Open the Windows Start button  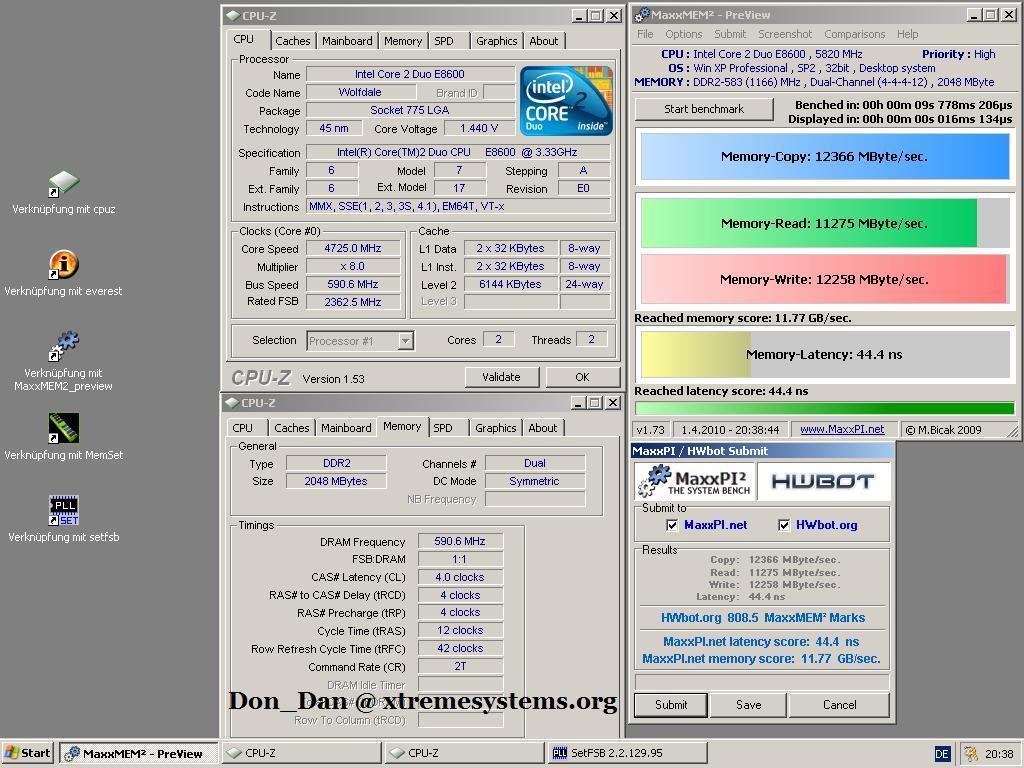27,753
